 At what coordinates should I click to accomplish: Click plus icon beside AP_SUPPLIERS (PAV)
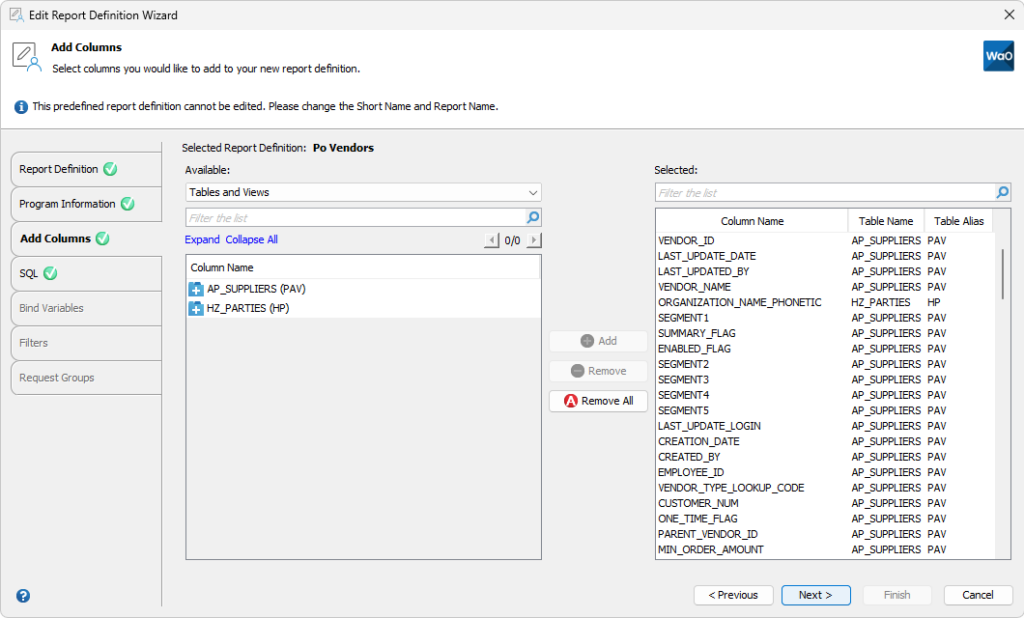click(x=196, y=291)
